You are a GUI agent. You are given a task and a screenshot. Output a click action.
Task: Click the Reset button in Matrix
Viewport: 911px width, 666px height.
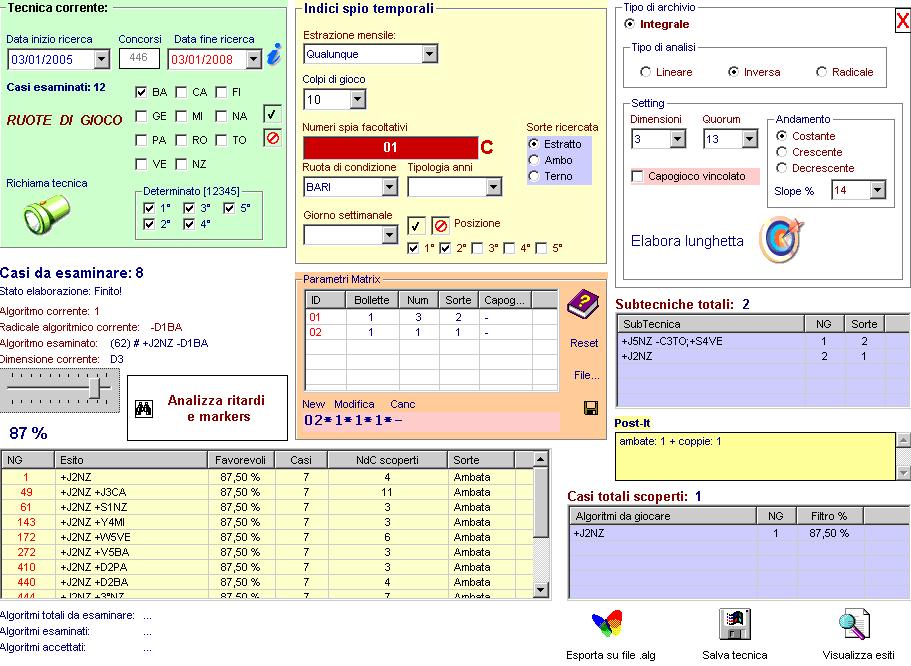[x=584, y=343]
